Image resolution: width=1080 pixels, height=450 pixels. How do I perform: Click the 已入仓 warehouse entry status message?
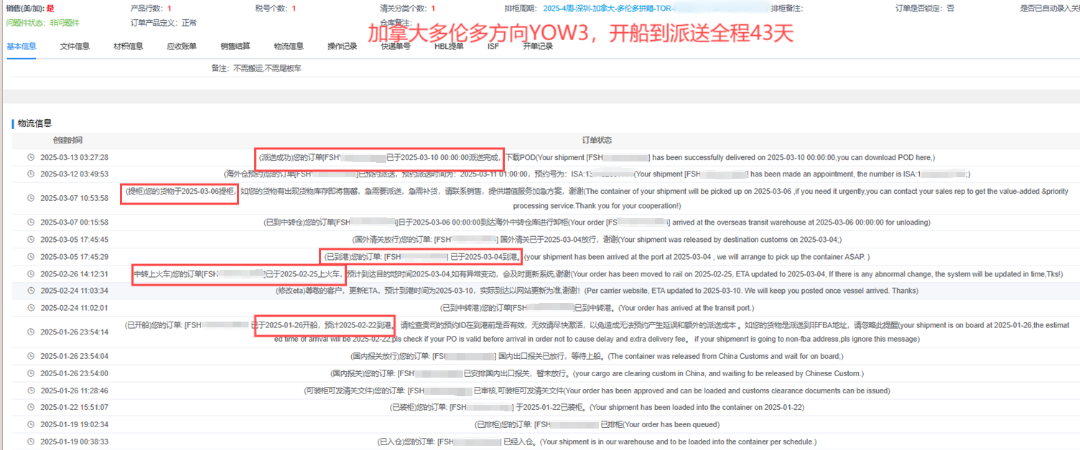point(596,441)
